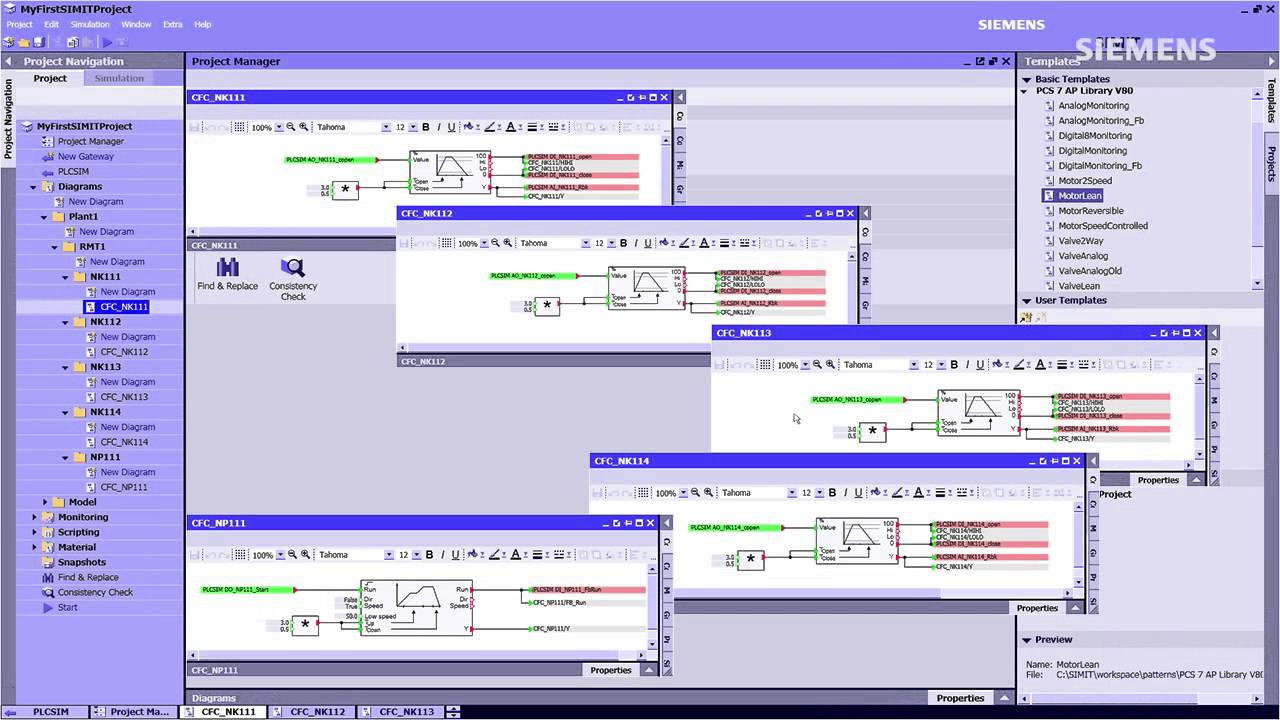1280x720 pixels.
Task: Open Tahoma font dropdown in CFC_NK113
Action: click(x=913, y=366)
